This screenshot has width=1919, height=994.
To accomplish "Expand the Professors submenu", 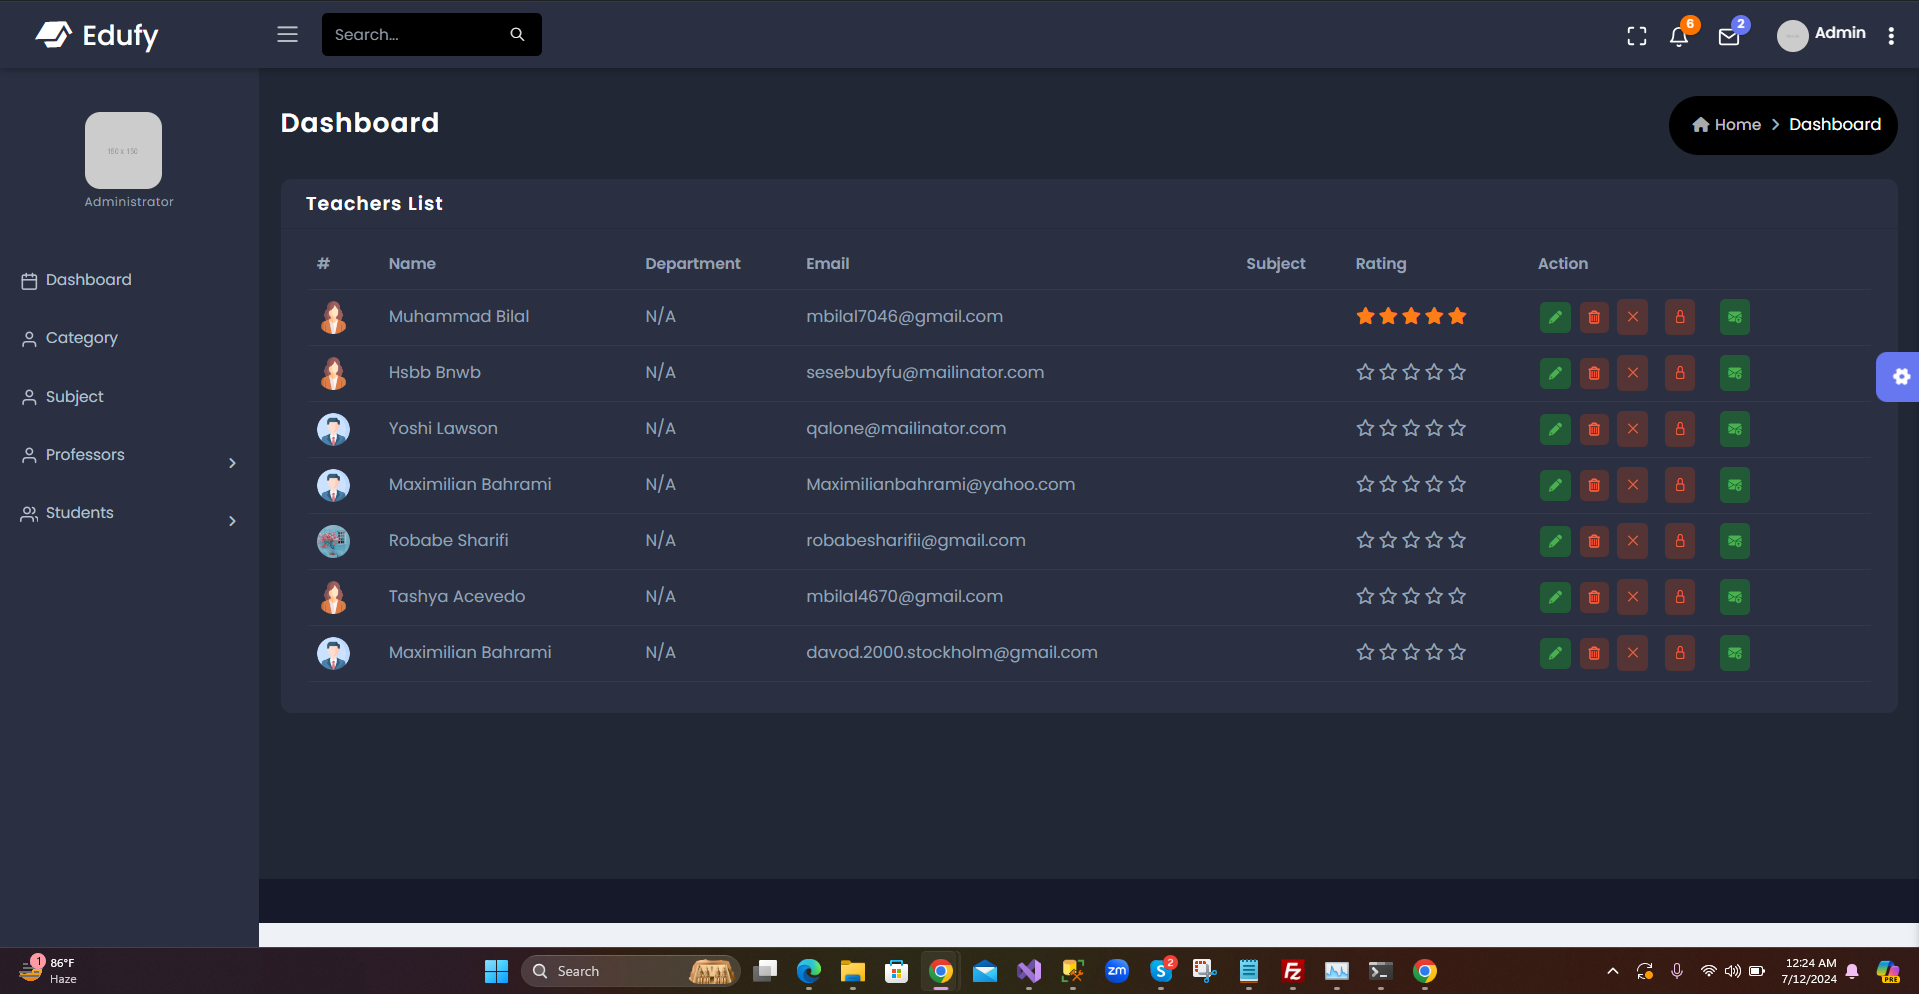I will pyautogui.click(x=232, y=463).
